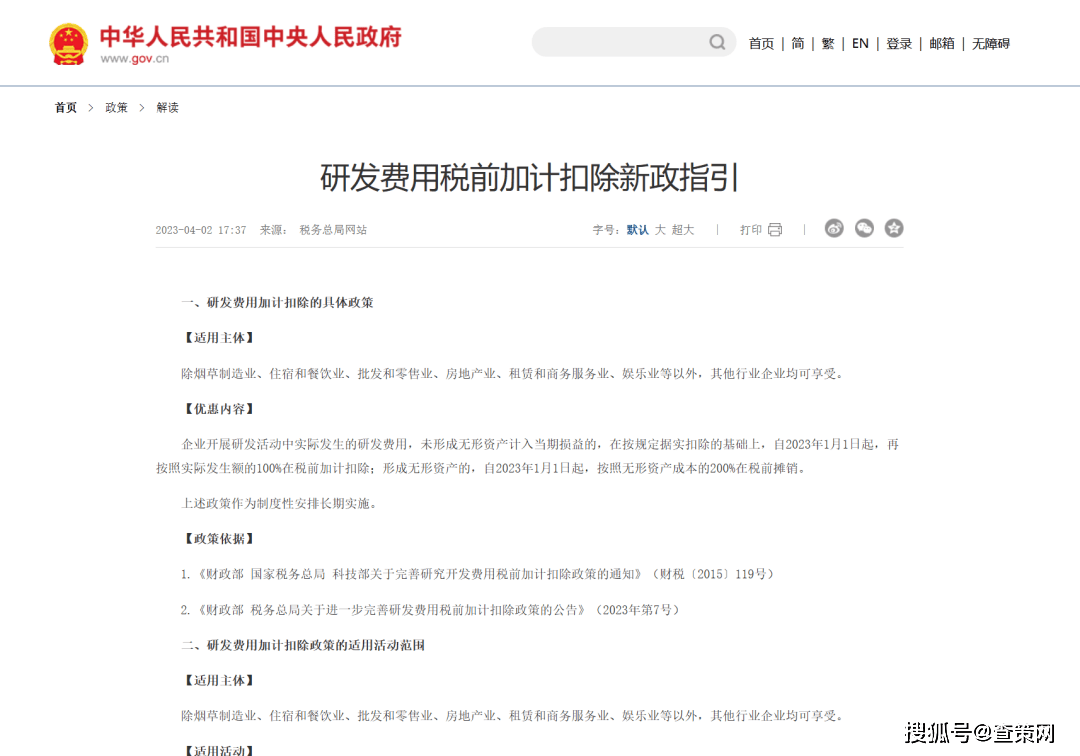Click 解读 in the breadcrumb
The width and height of the screenshot is (1080, 756).
168,108
